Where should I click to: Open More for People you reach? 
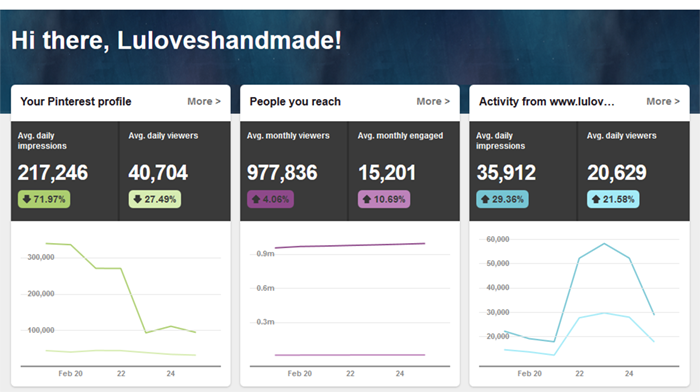point(433,101)
